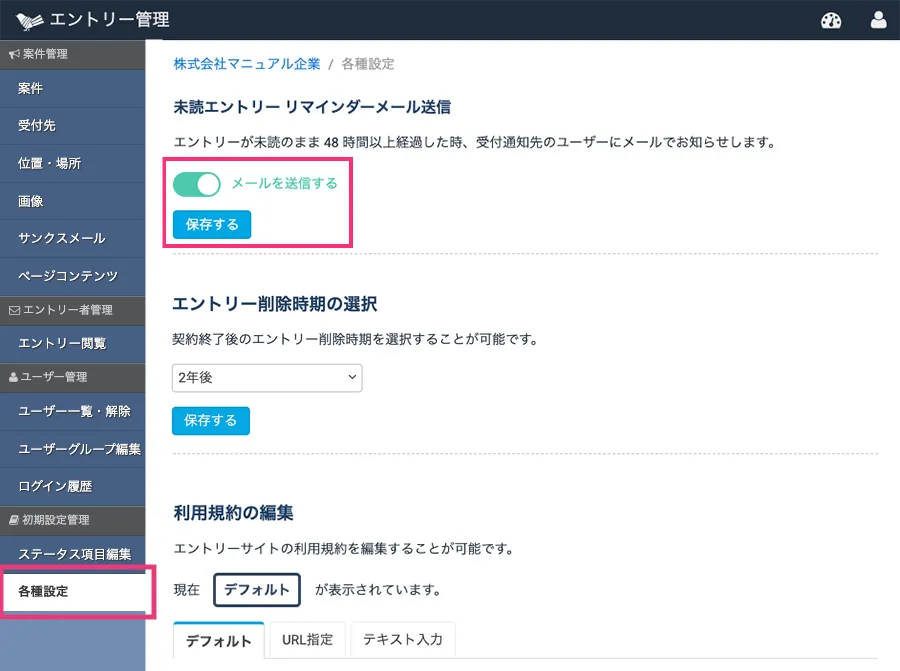
Task: Select the テキスト入力 tab
Action: coord(403,639)
